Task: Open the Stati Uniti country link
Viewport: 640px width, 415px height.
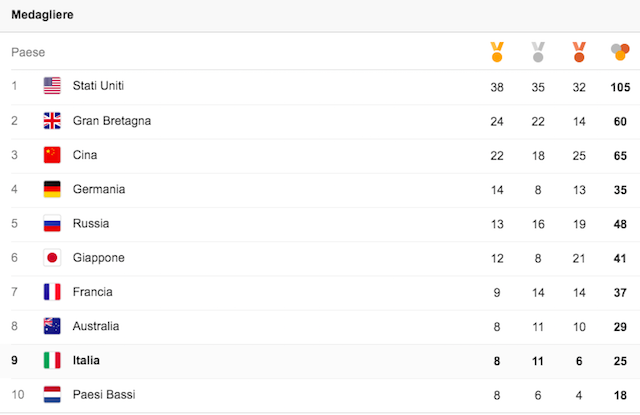Action: pos(98,87)
